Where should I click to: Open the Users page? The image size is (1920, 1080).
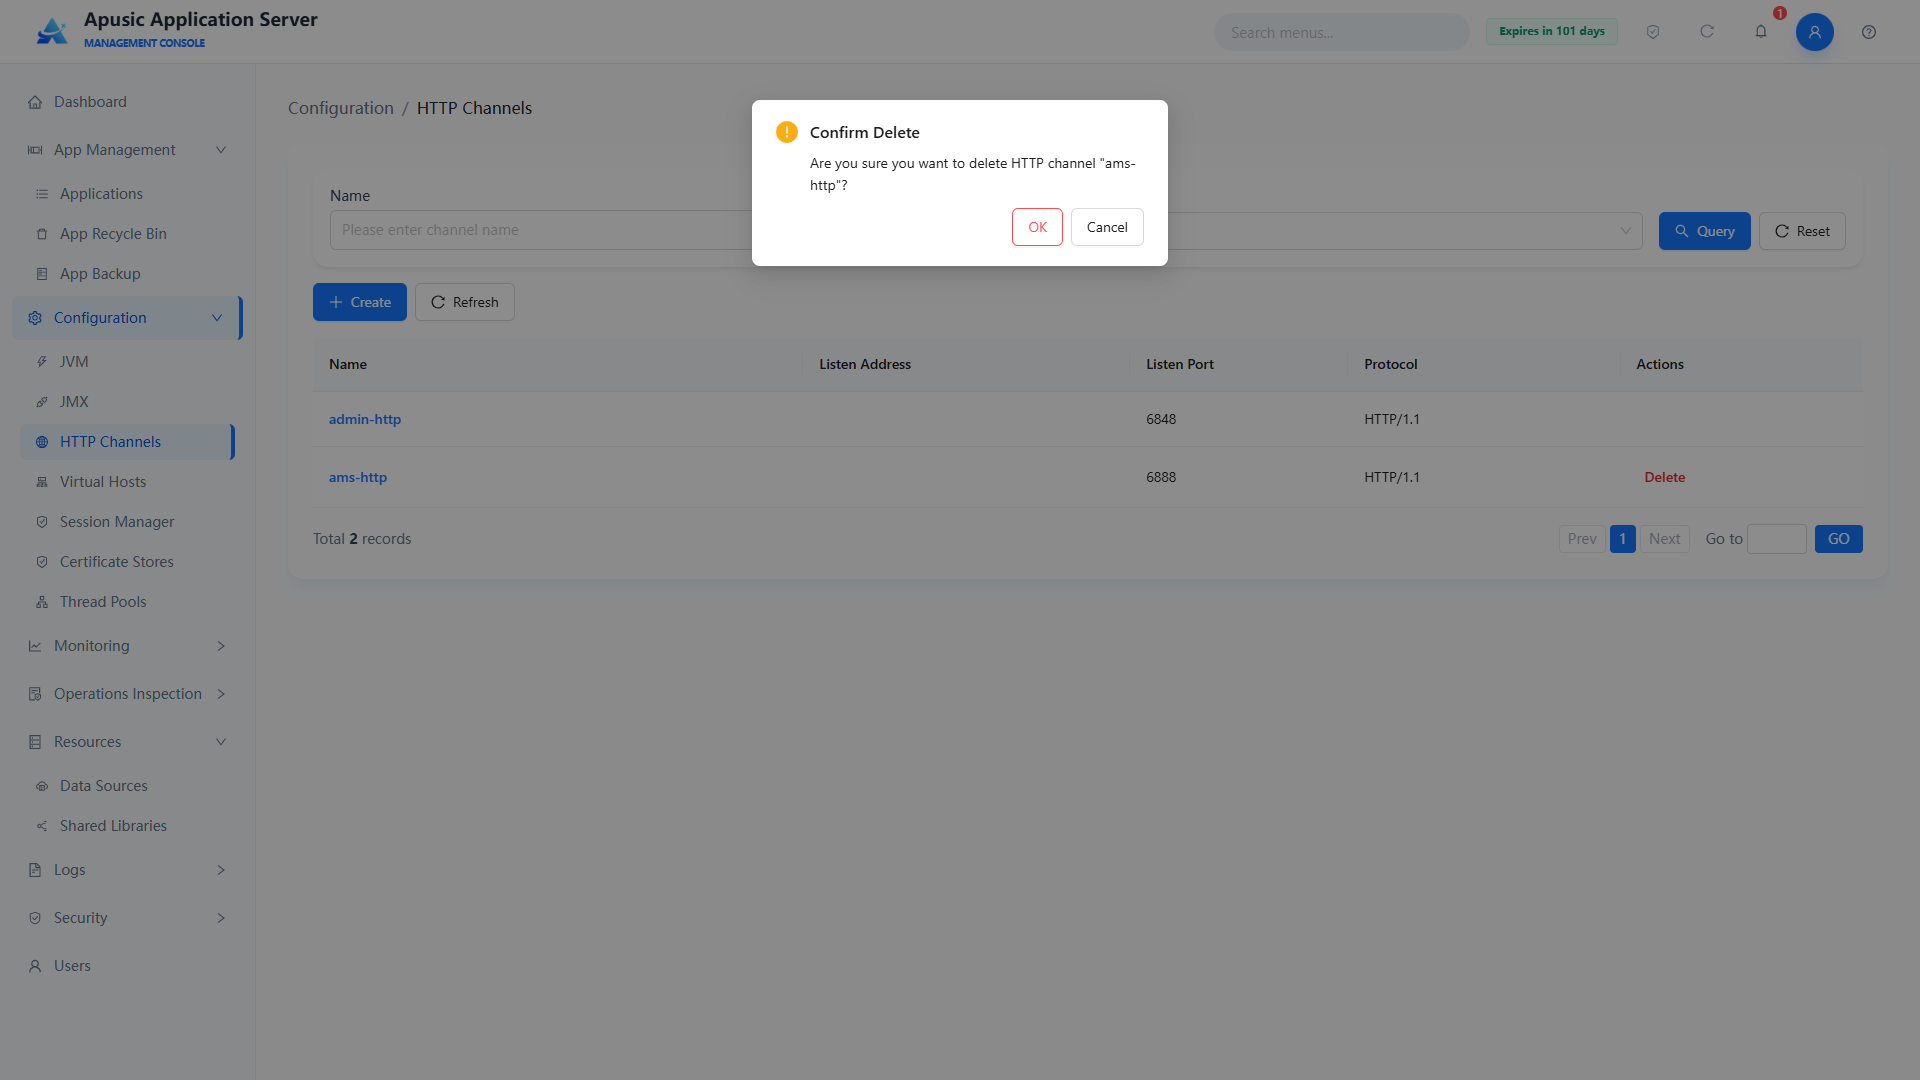128,966
